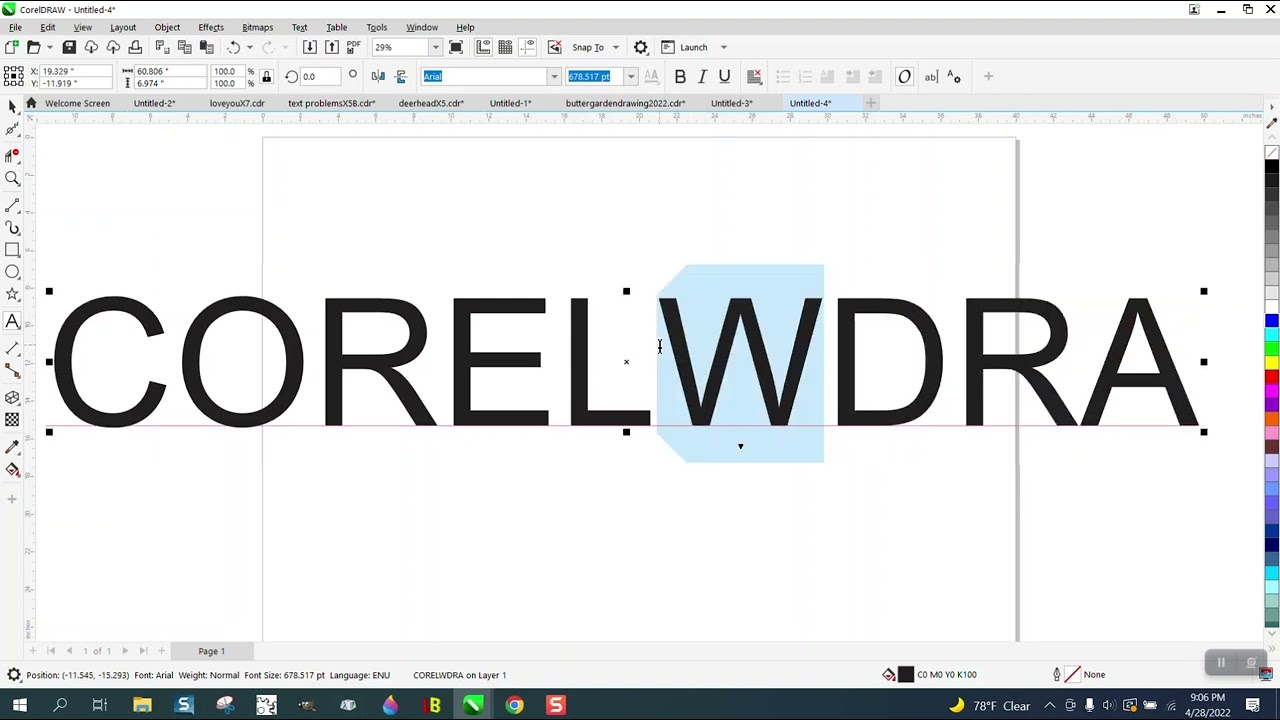The height and width of the screenshot is (720, 1280).
Task: Click the No color swatch
Action: click(1272, 153)
